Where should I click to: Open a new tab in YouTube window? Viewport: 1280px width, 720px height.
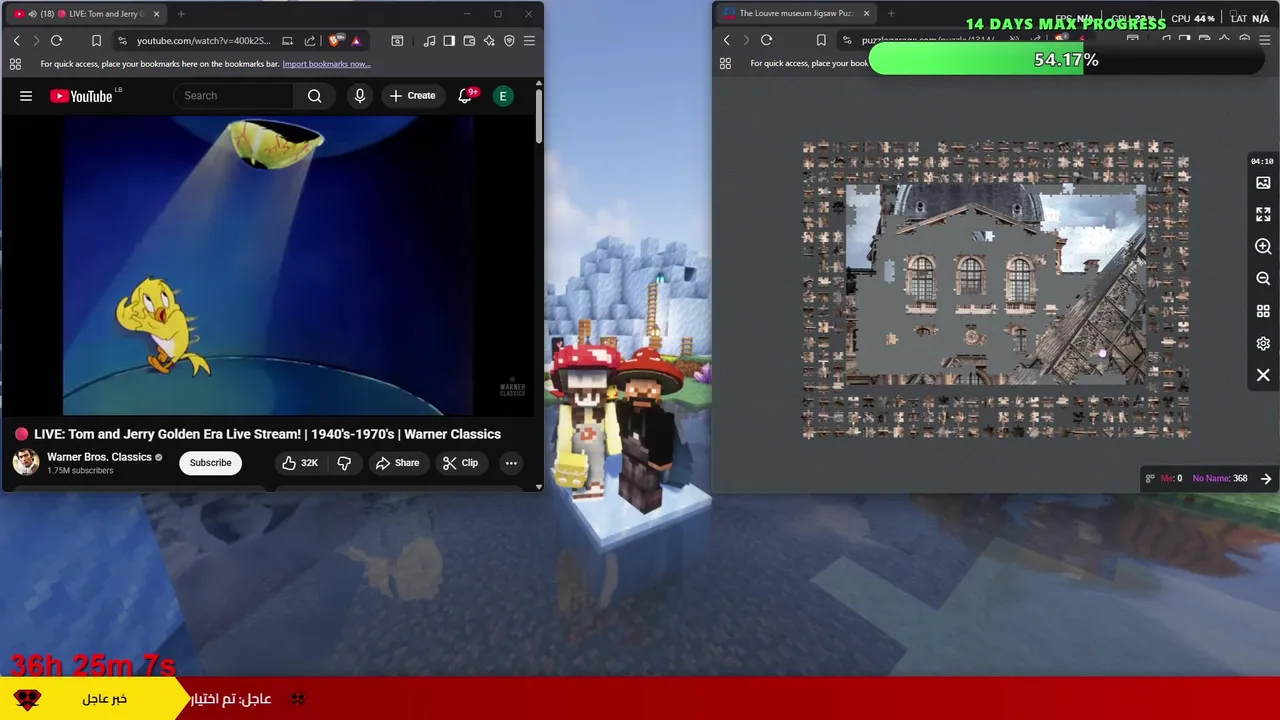(x=181, y=14)
